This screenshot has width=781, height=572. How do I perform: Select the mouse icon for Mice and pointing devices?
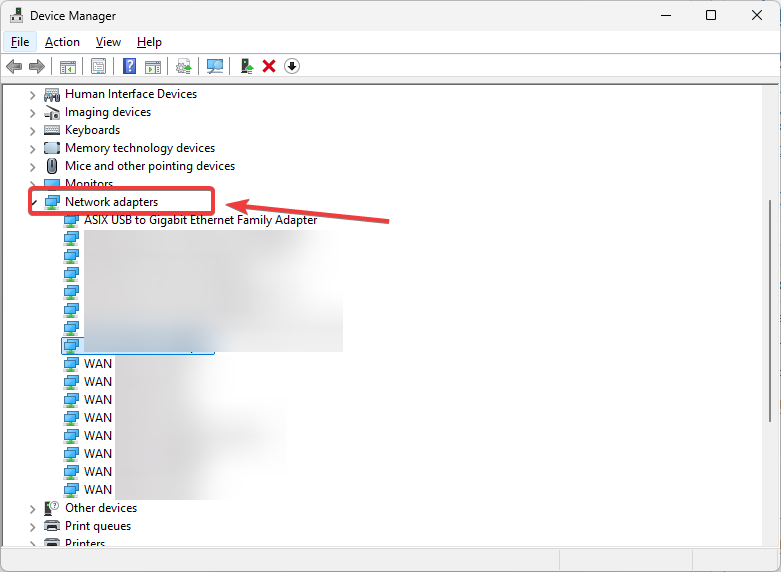52,166
